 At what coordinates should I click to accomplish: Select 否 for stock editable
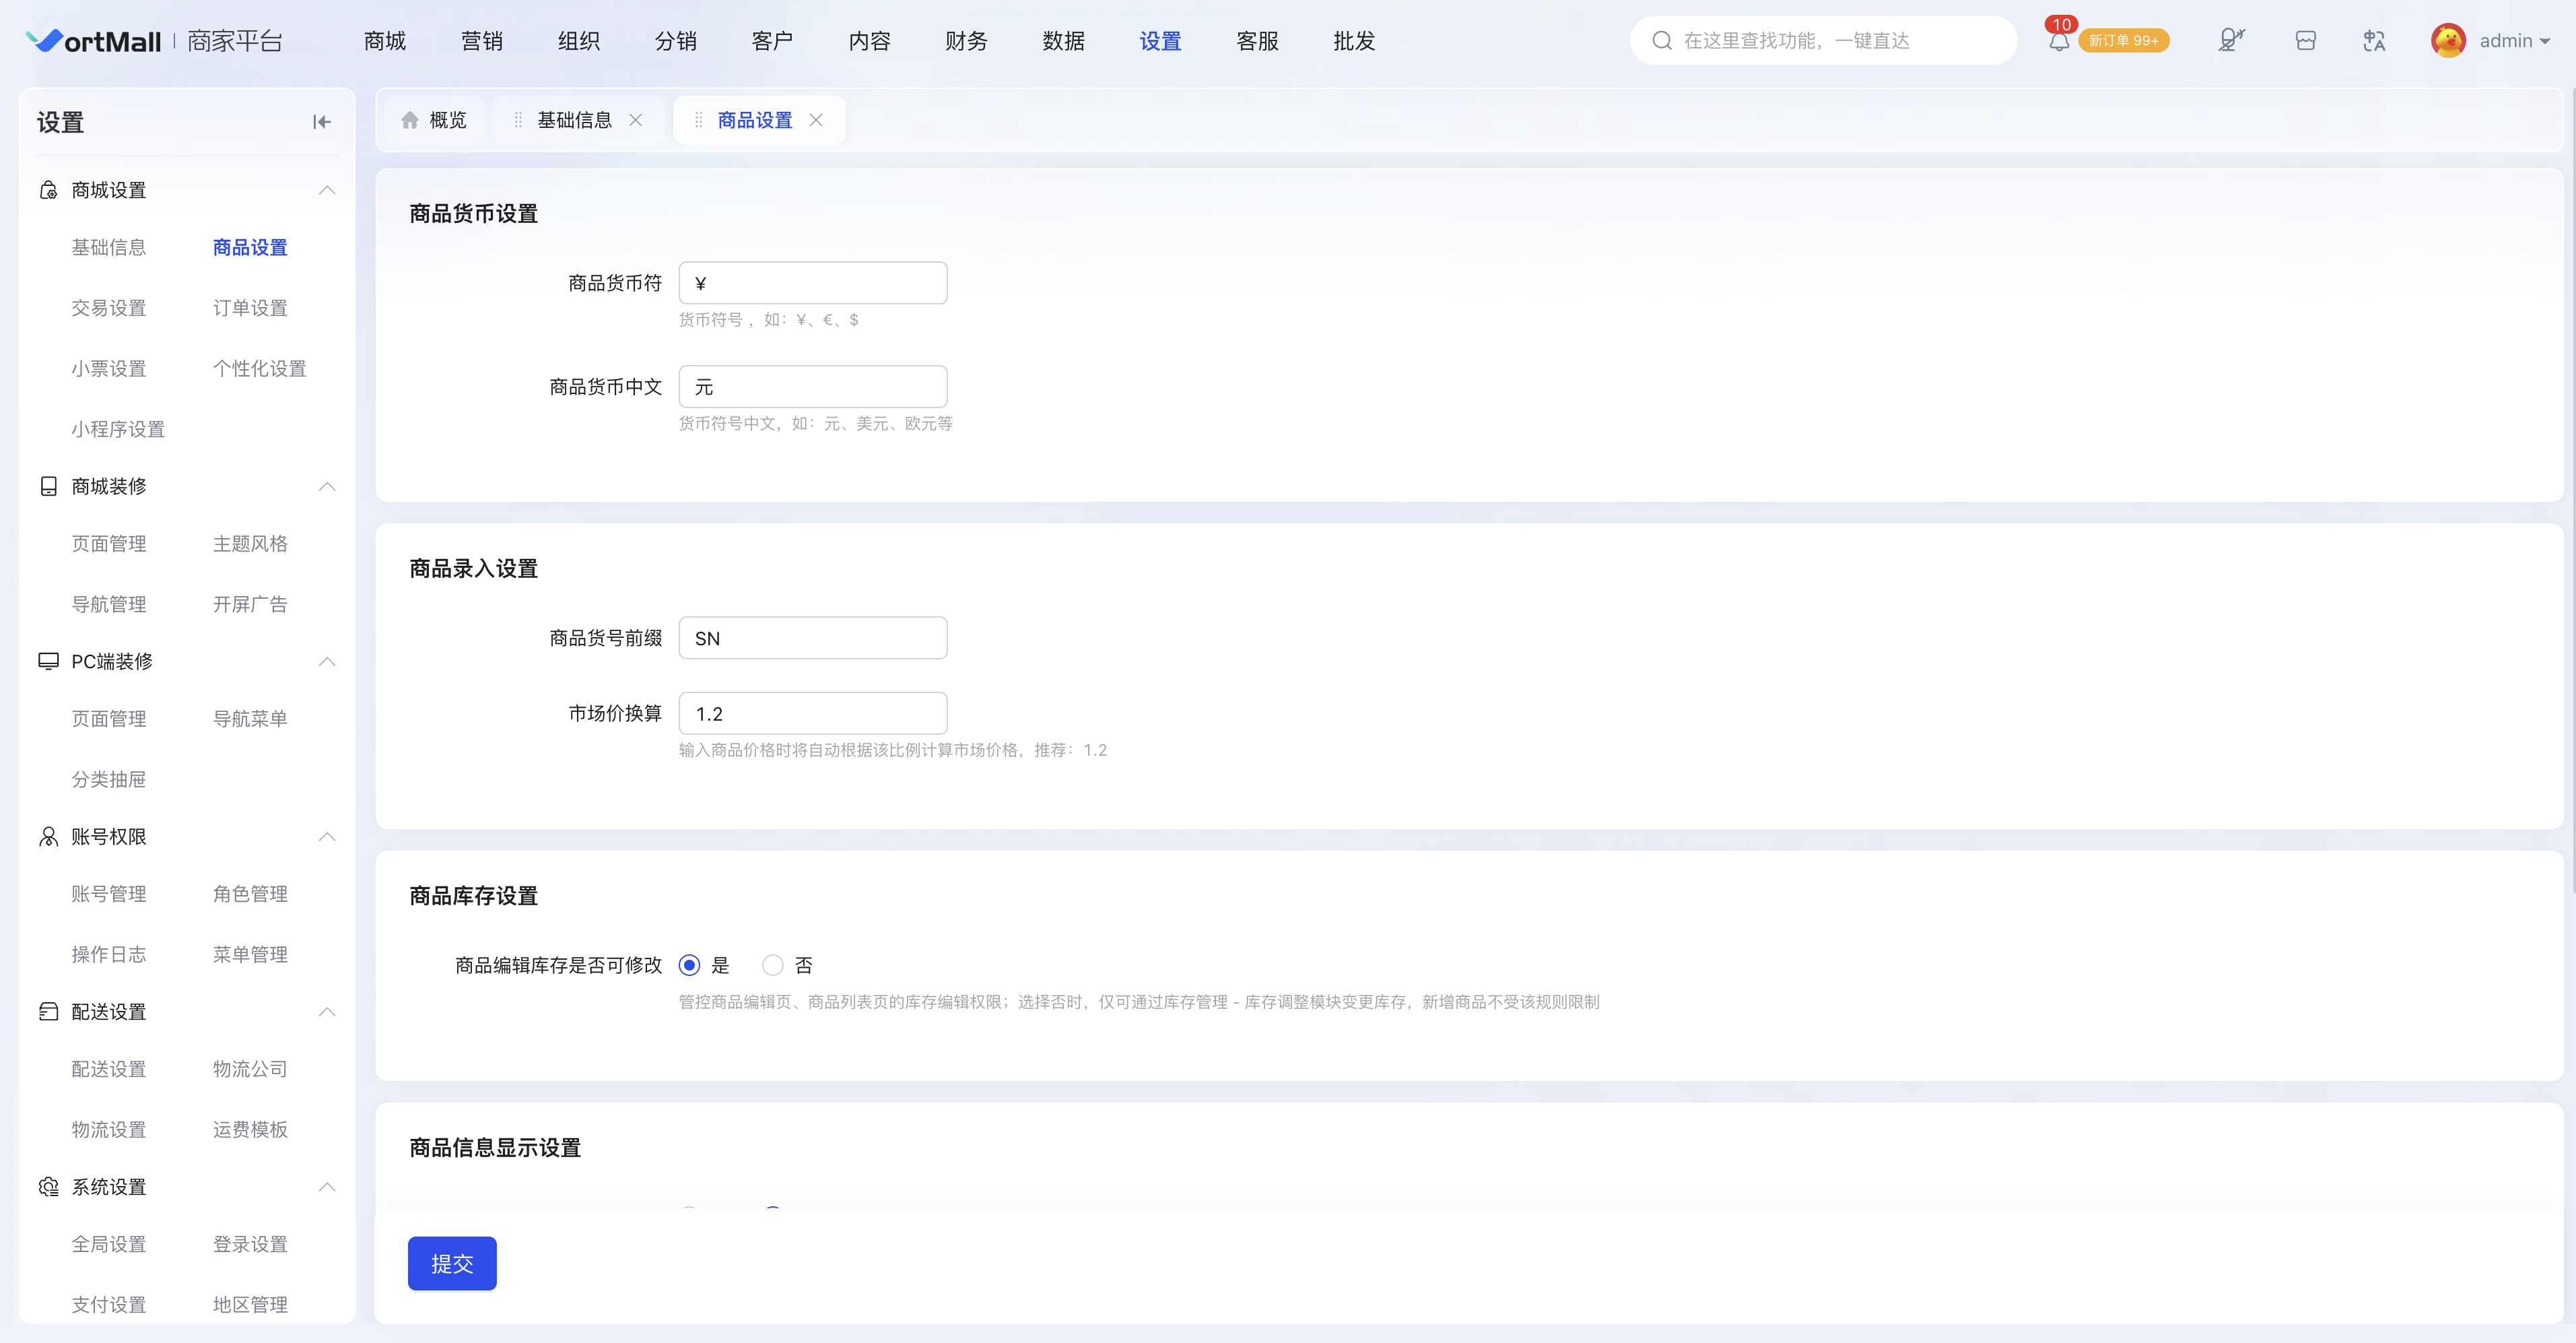[772, 965]
